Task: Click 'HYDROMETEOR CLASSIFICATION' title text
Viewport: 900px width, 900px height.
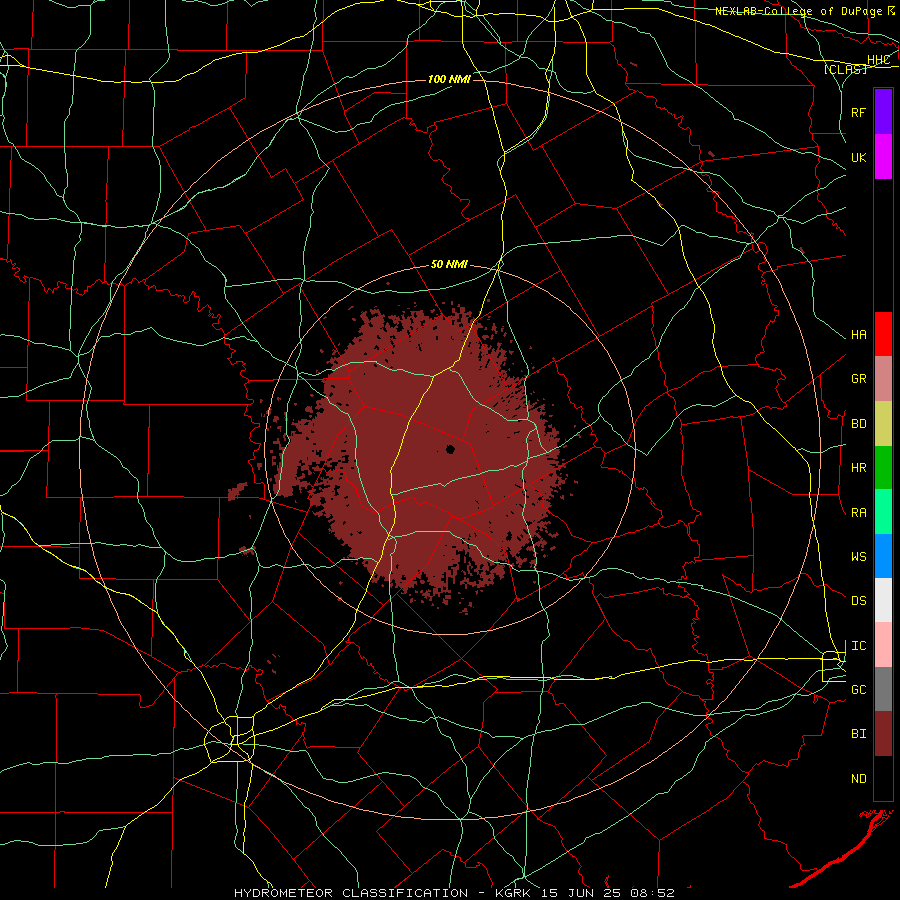Action: point(351,893)
